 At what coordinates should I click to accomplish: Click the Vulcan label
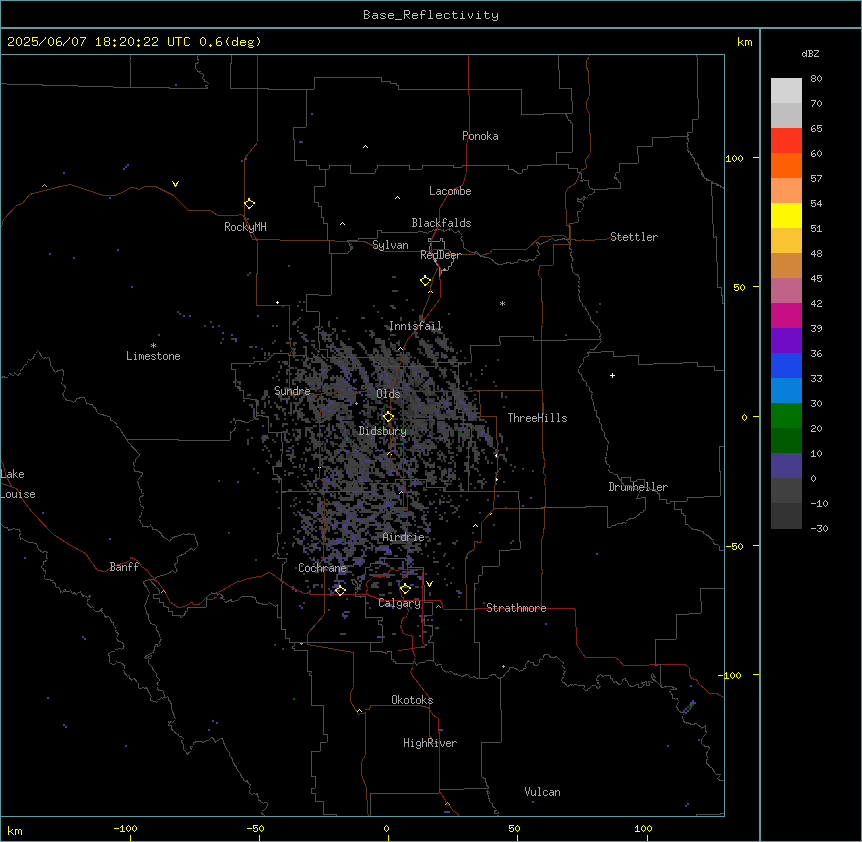coord(542,792)
